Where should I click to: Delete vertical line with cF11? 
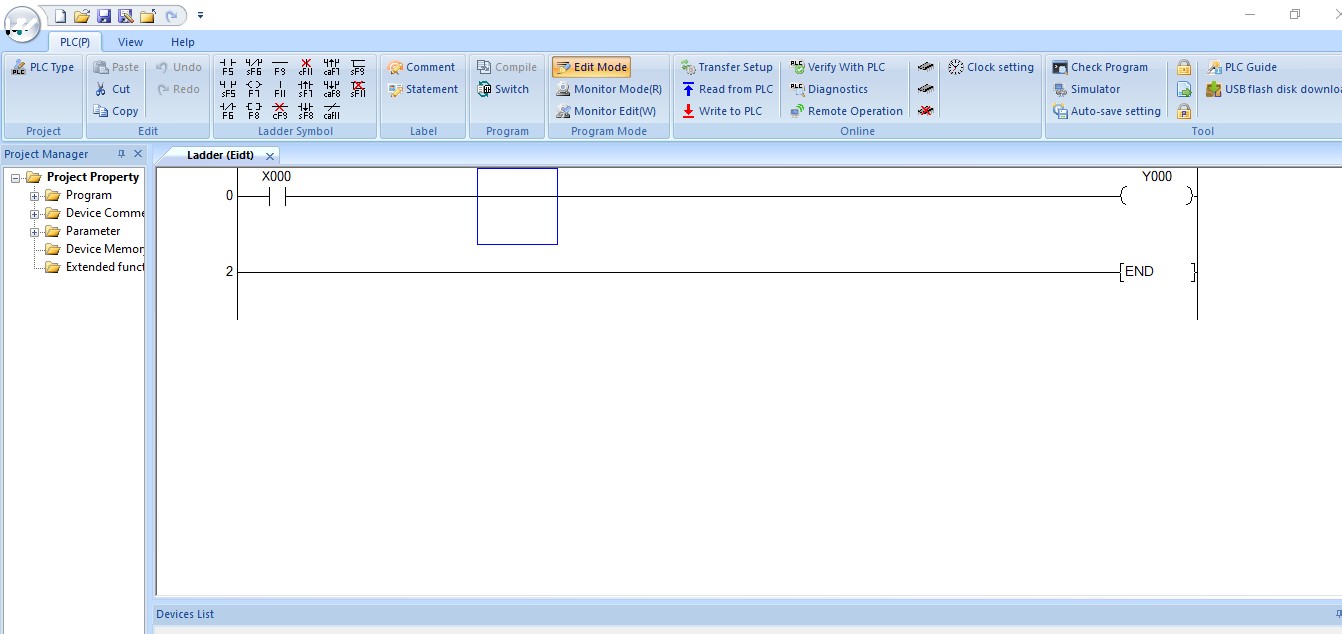[x=306, y=67]
